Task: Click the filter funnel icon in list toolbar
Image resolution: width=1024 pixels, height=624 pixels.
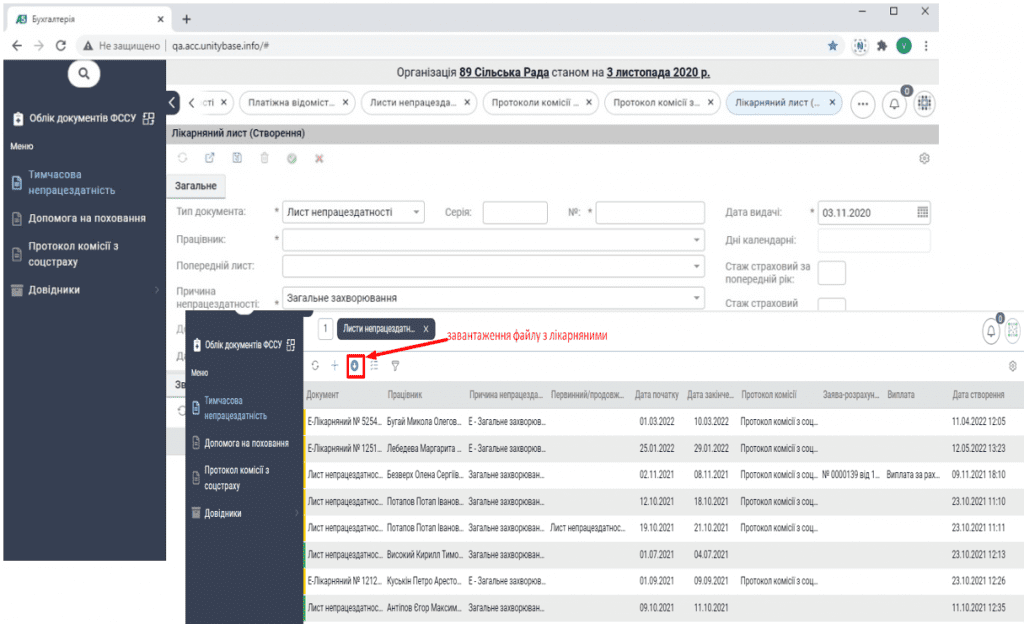Action: coord(395,366)
